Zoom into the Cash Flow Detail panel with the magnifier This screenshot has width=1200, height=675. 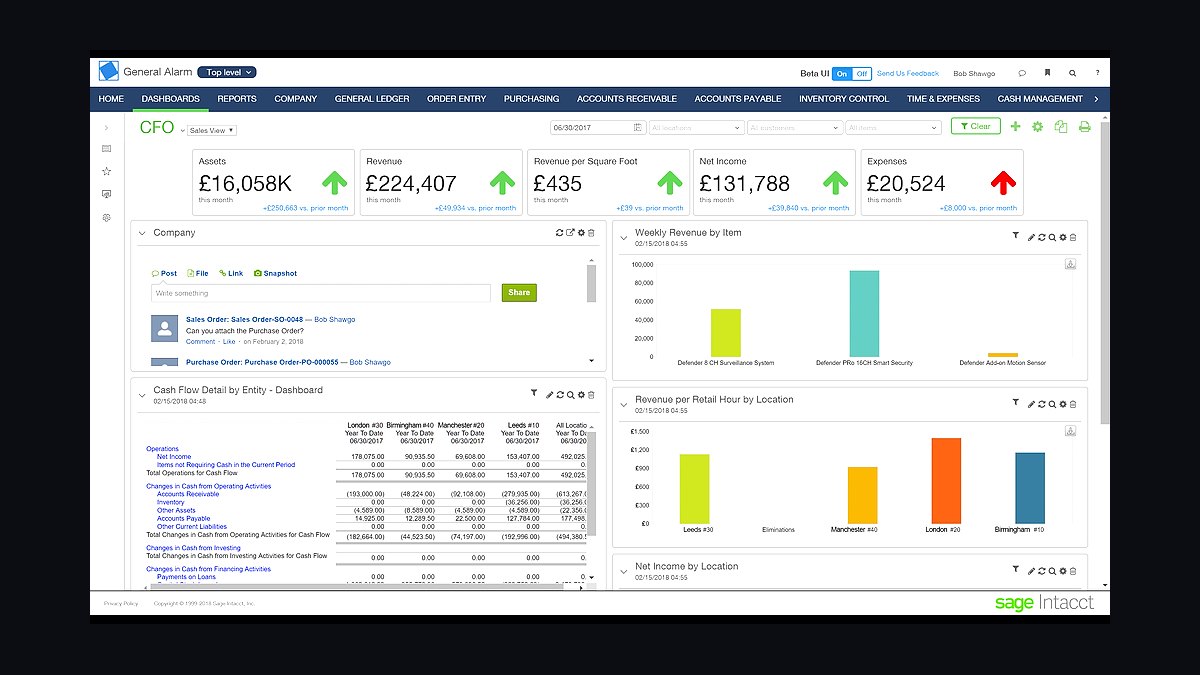coord(570,395)
